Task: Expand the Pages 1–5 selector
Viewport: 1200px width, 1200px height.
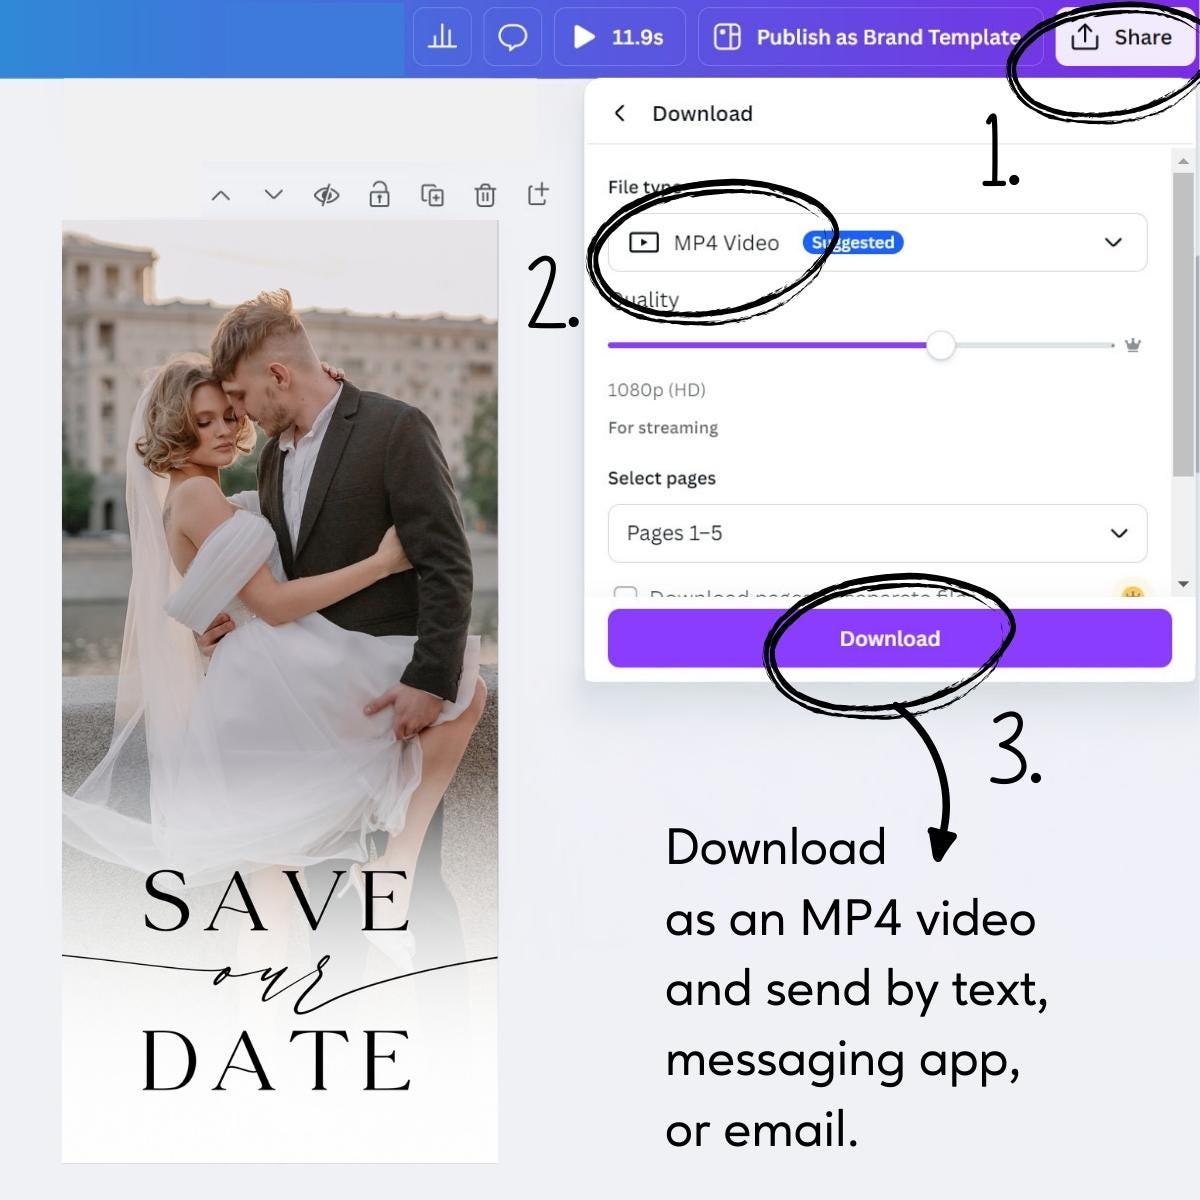Action: [x=1118, y=533]
